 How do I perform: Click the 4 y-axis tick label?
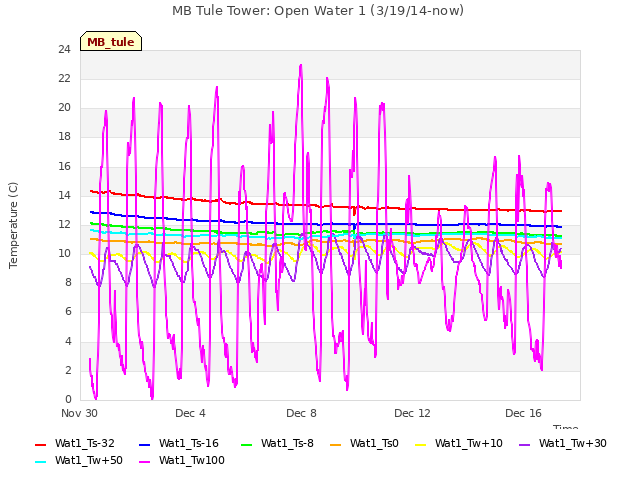pos(68,341)
